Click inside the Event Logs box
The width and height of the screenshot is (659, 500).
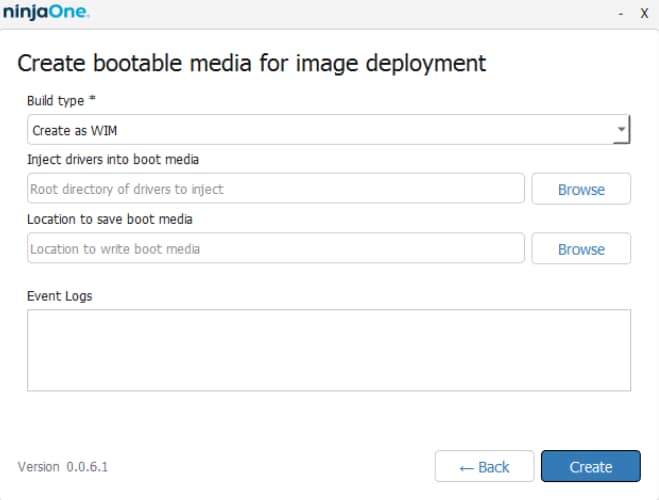[x=328, y=350]
